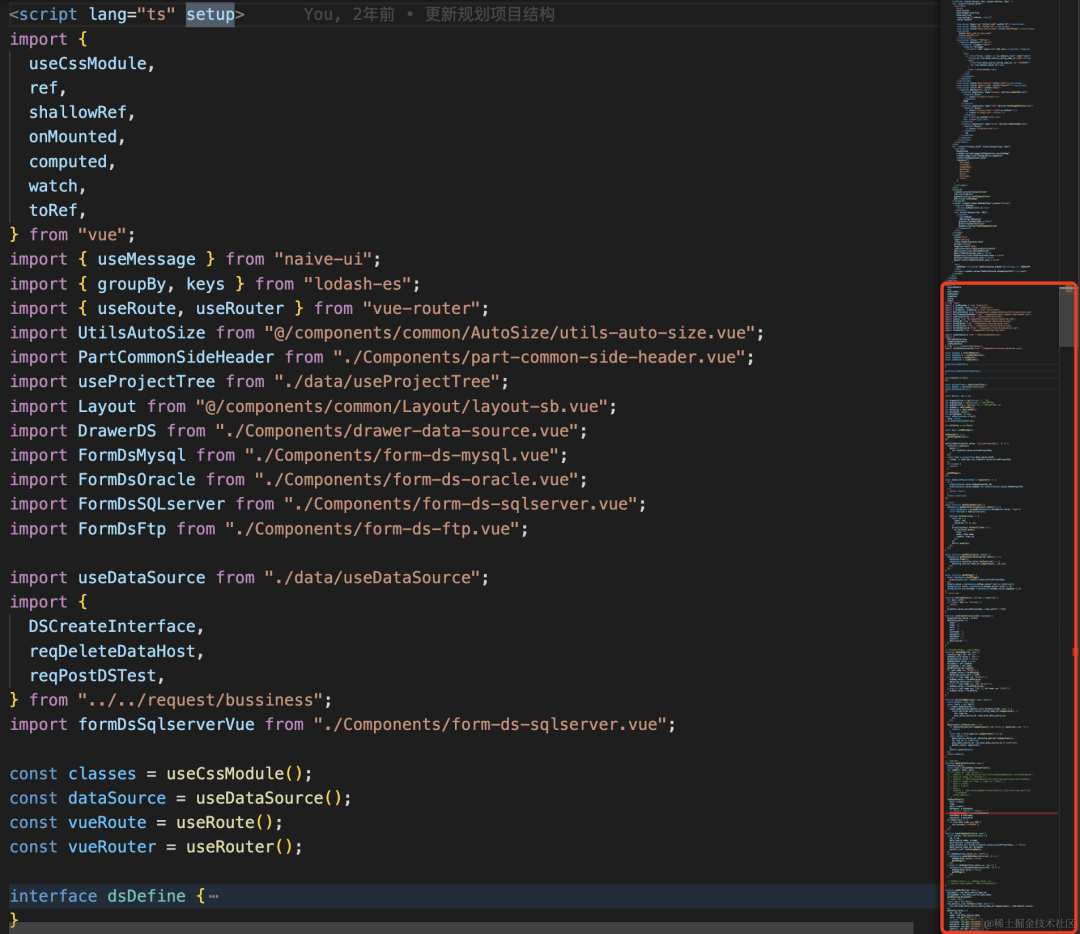Select the highlighted setup attribute
This screenshot has width=1080, height=934.
(210, 14)
